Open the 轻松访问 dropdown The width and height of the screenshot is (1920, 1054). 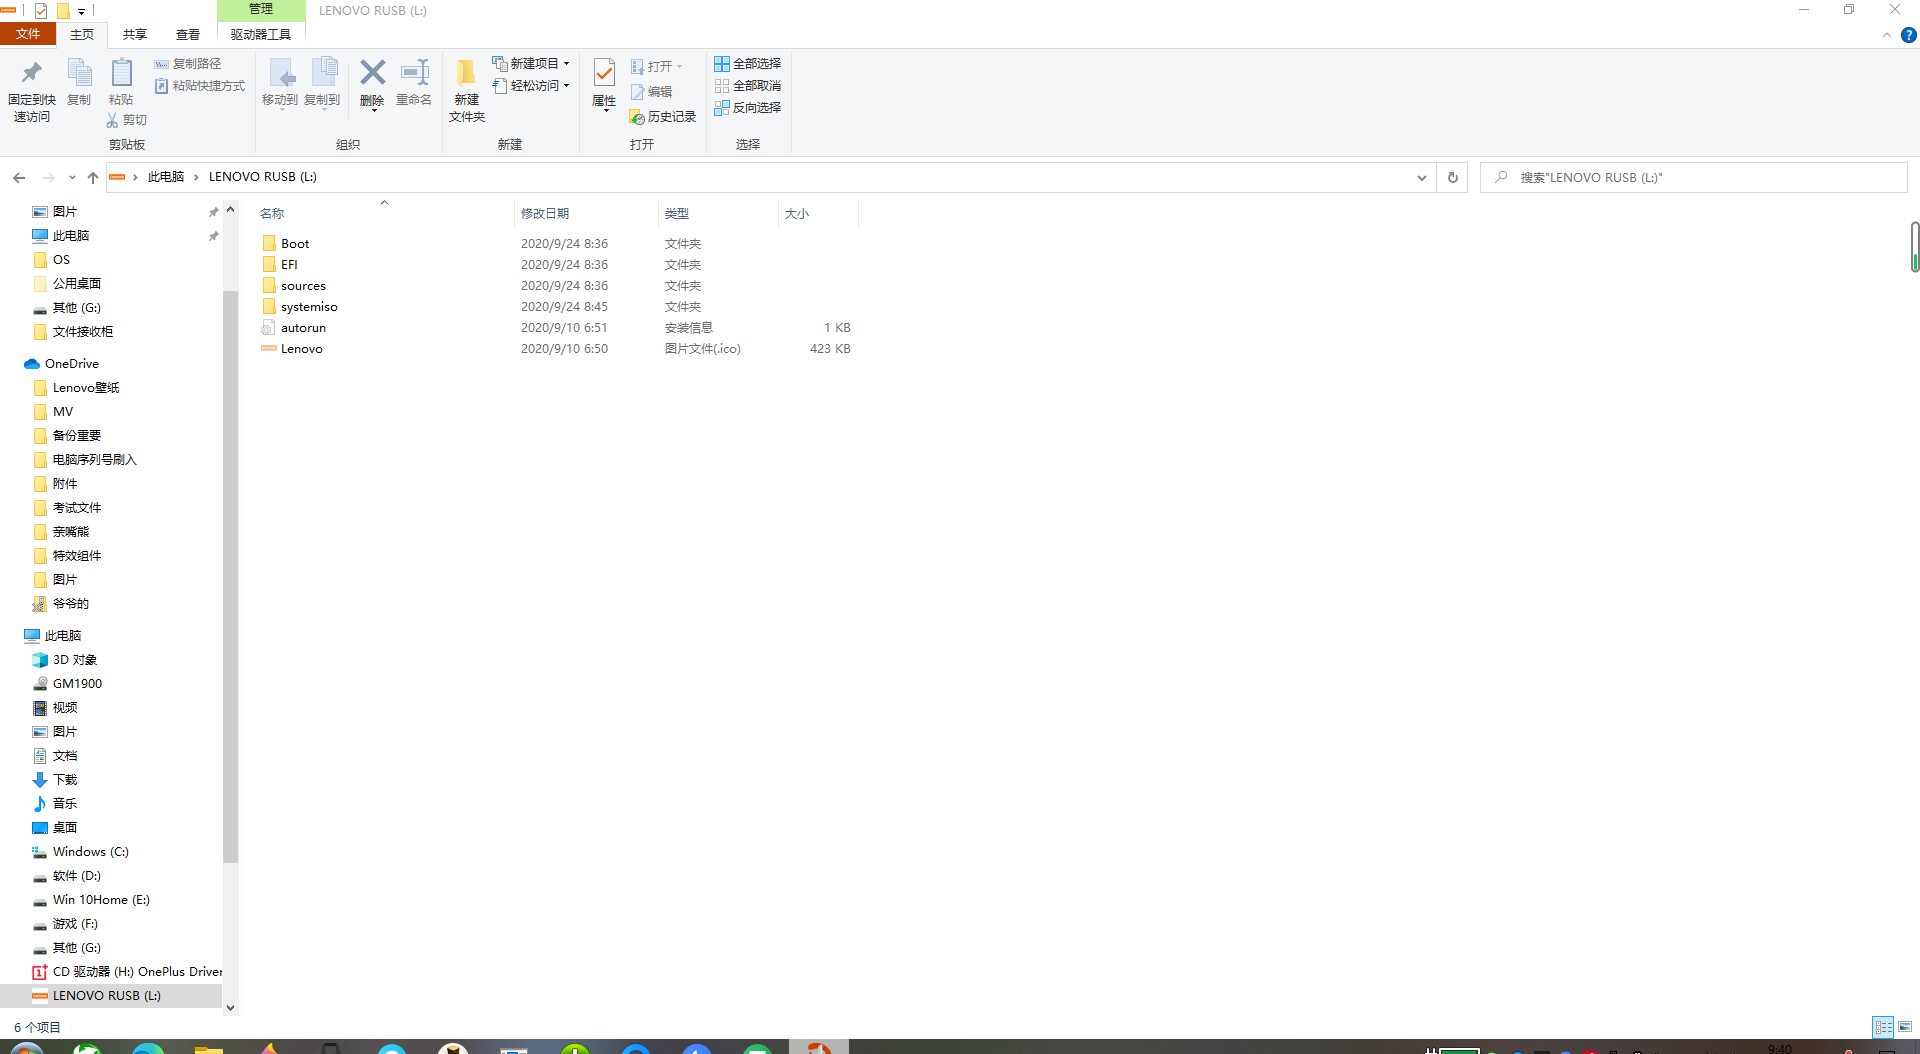[x=531, y=86]
